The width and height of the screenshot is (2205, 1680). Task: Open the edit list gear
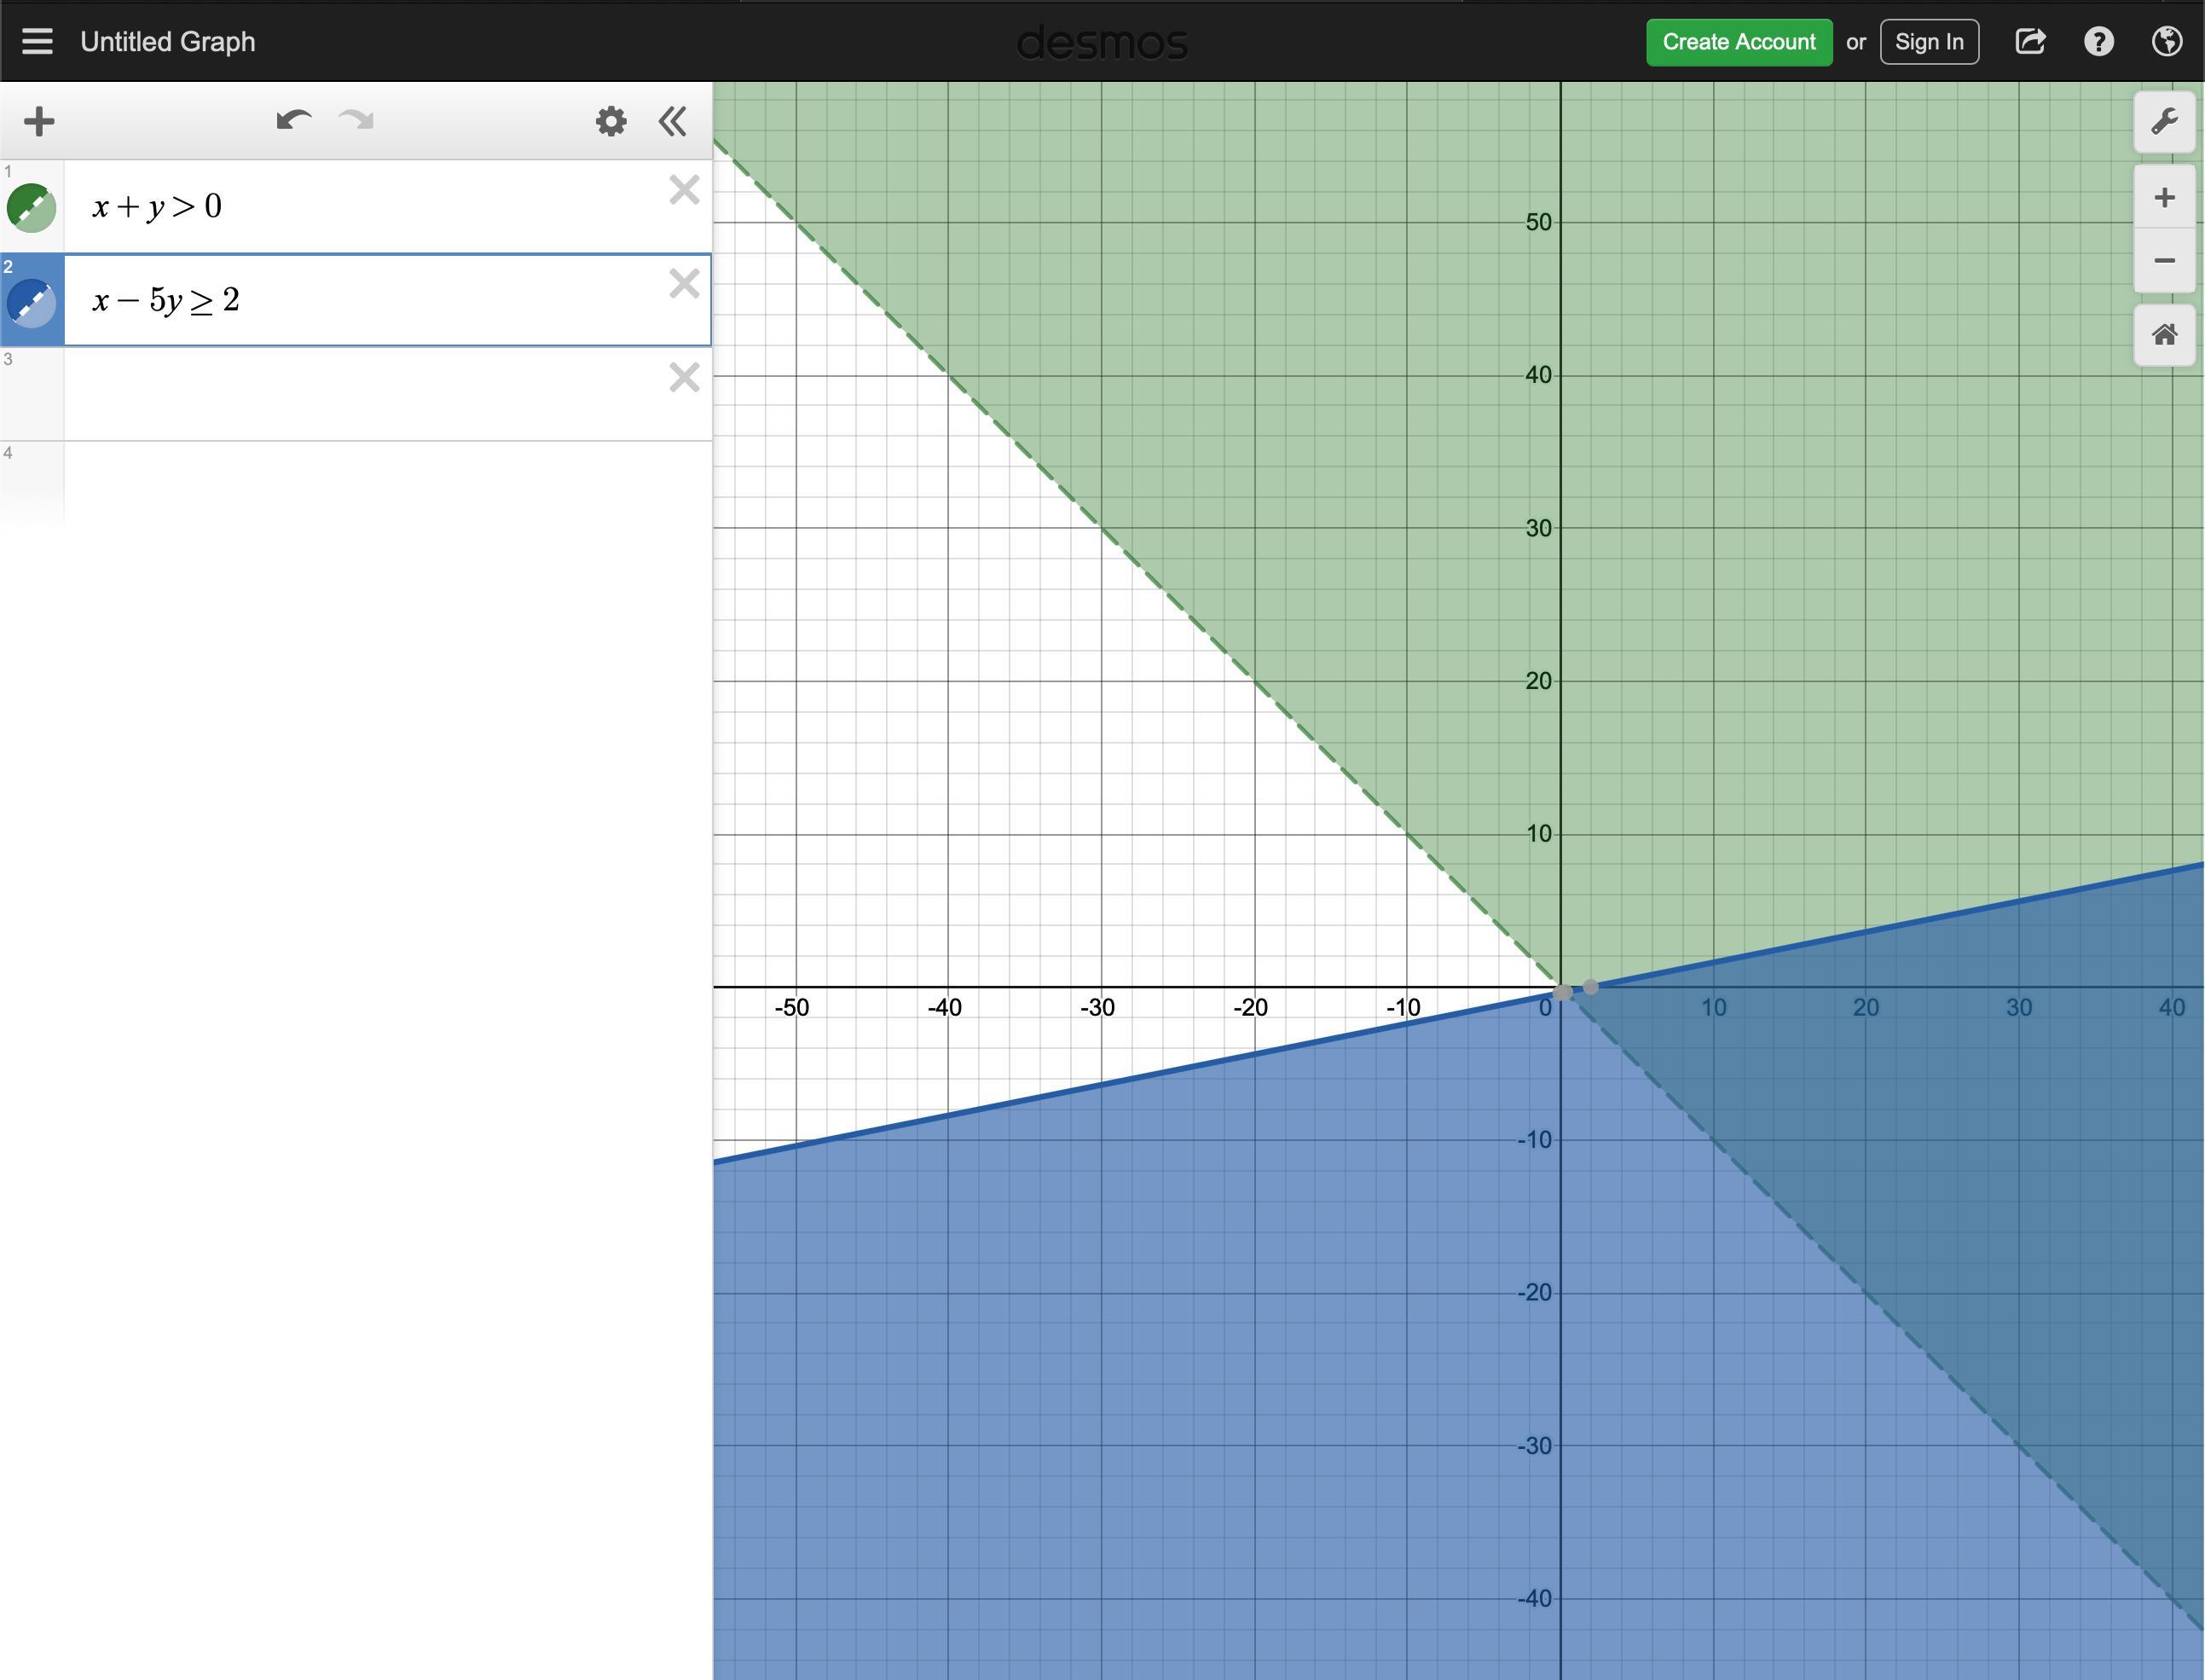pyautogui.click(x=611, y=122)
